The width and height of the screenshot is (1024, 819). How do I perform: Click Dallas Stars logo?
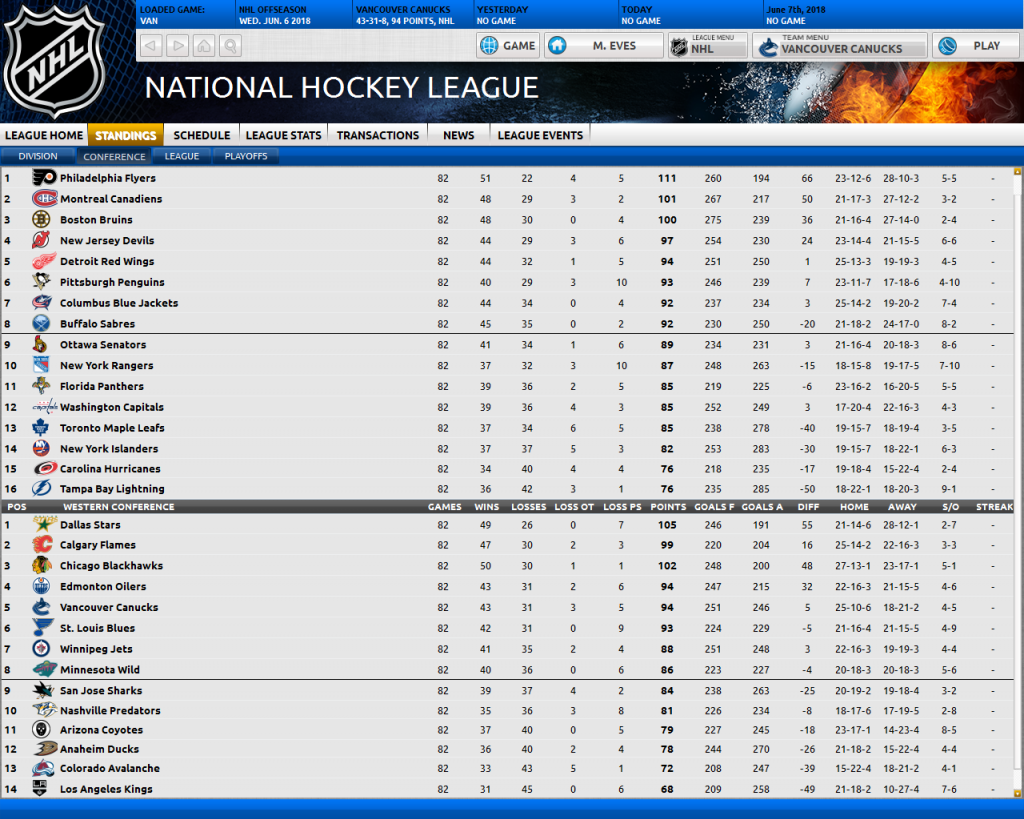tap(44, 524)
